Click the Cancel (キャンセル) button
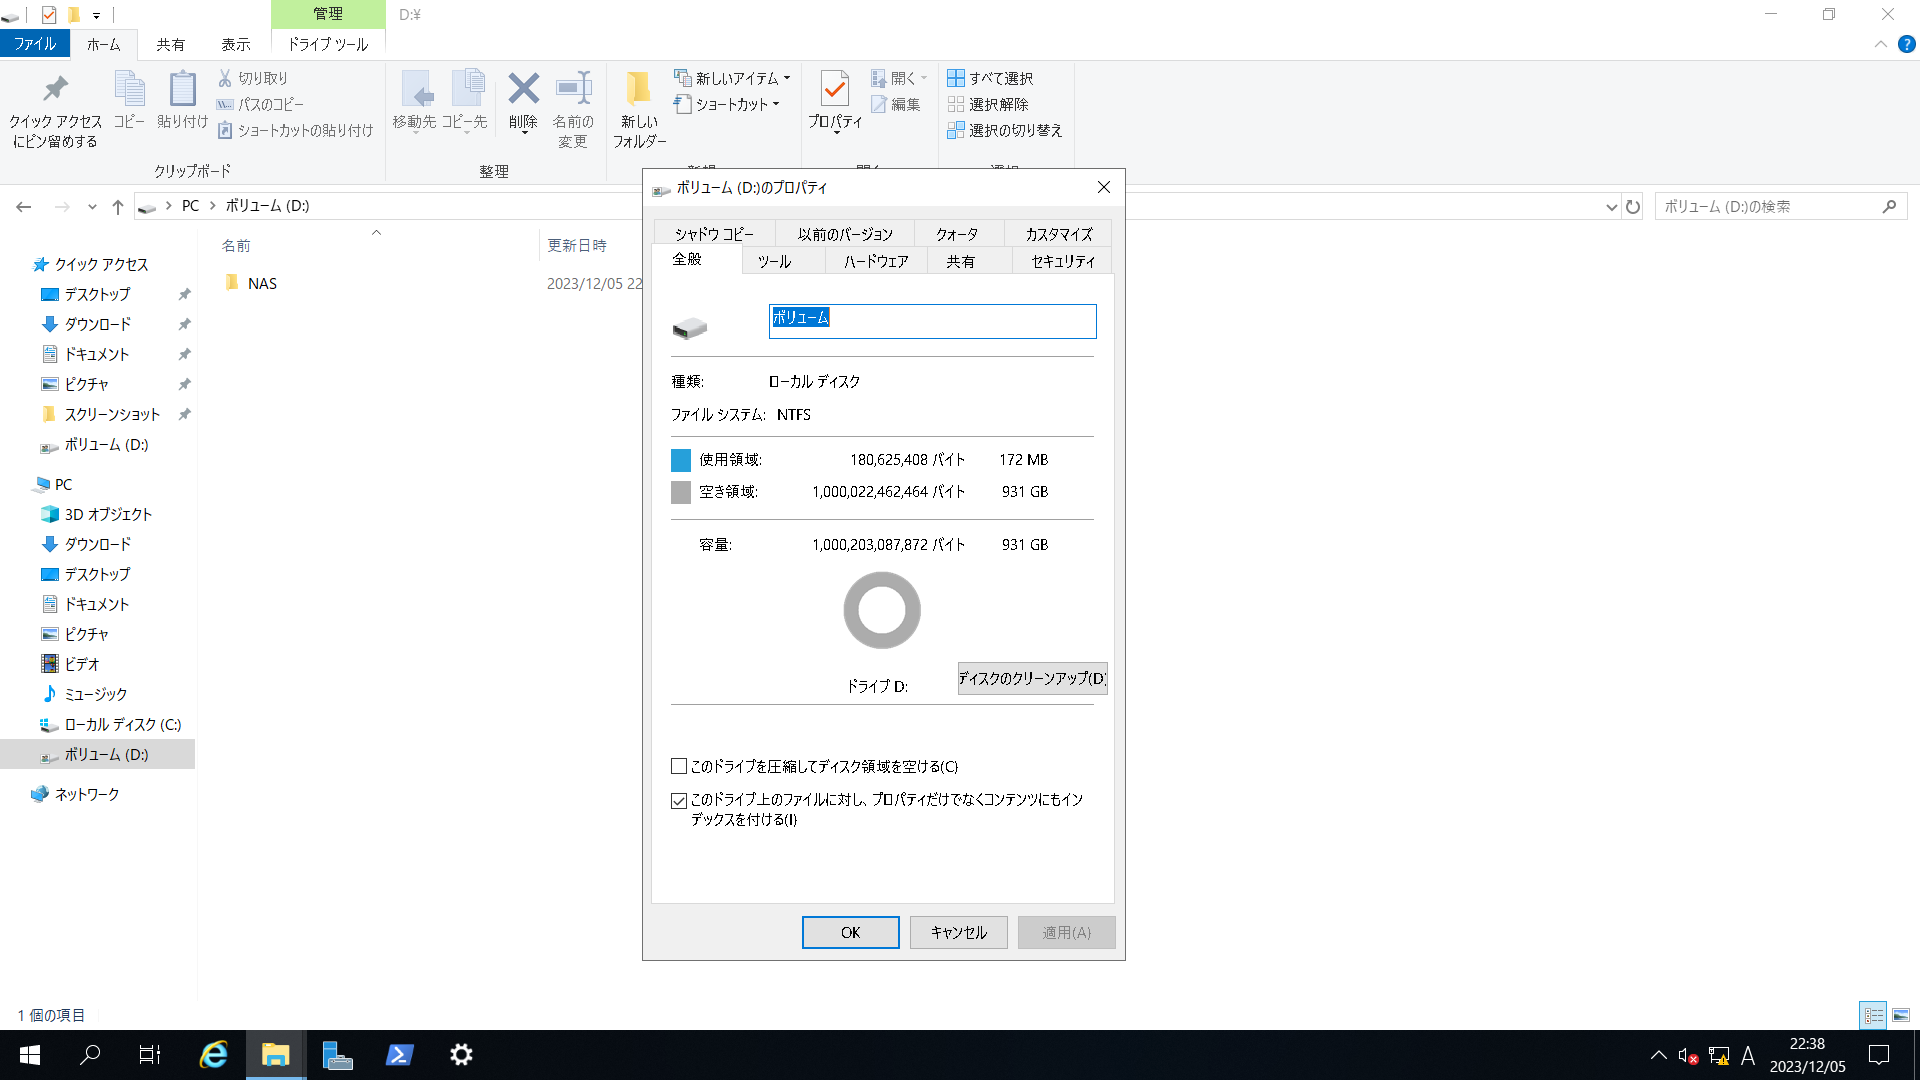The height and width of the screenshot is (1080, 1920). coord(958,932)
